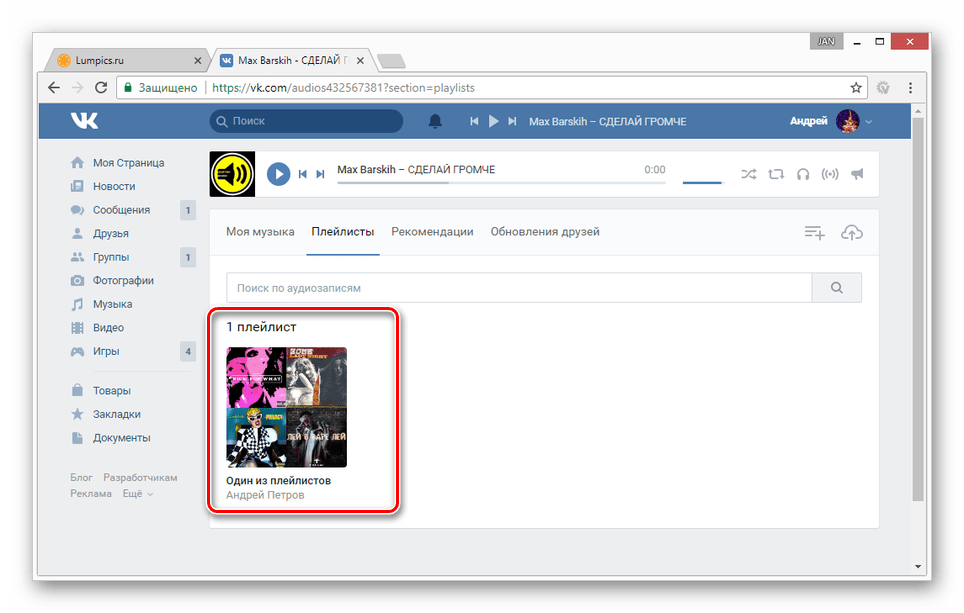This screenshot has height=613, width=964.
Task: Open the Chrome three-dots menu
Action: coord(911,88)
